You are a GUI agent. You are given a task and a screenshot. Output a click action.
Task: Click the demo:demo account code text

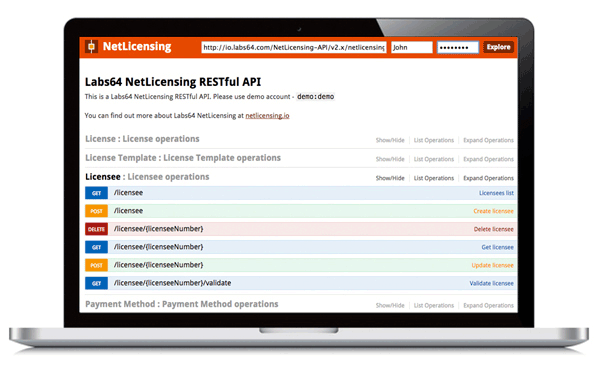tap(316, 97)
